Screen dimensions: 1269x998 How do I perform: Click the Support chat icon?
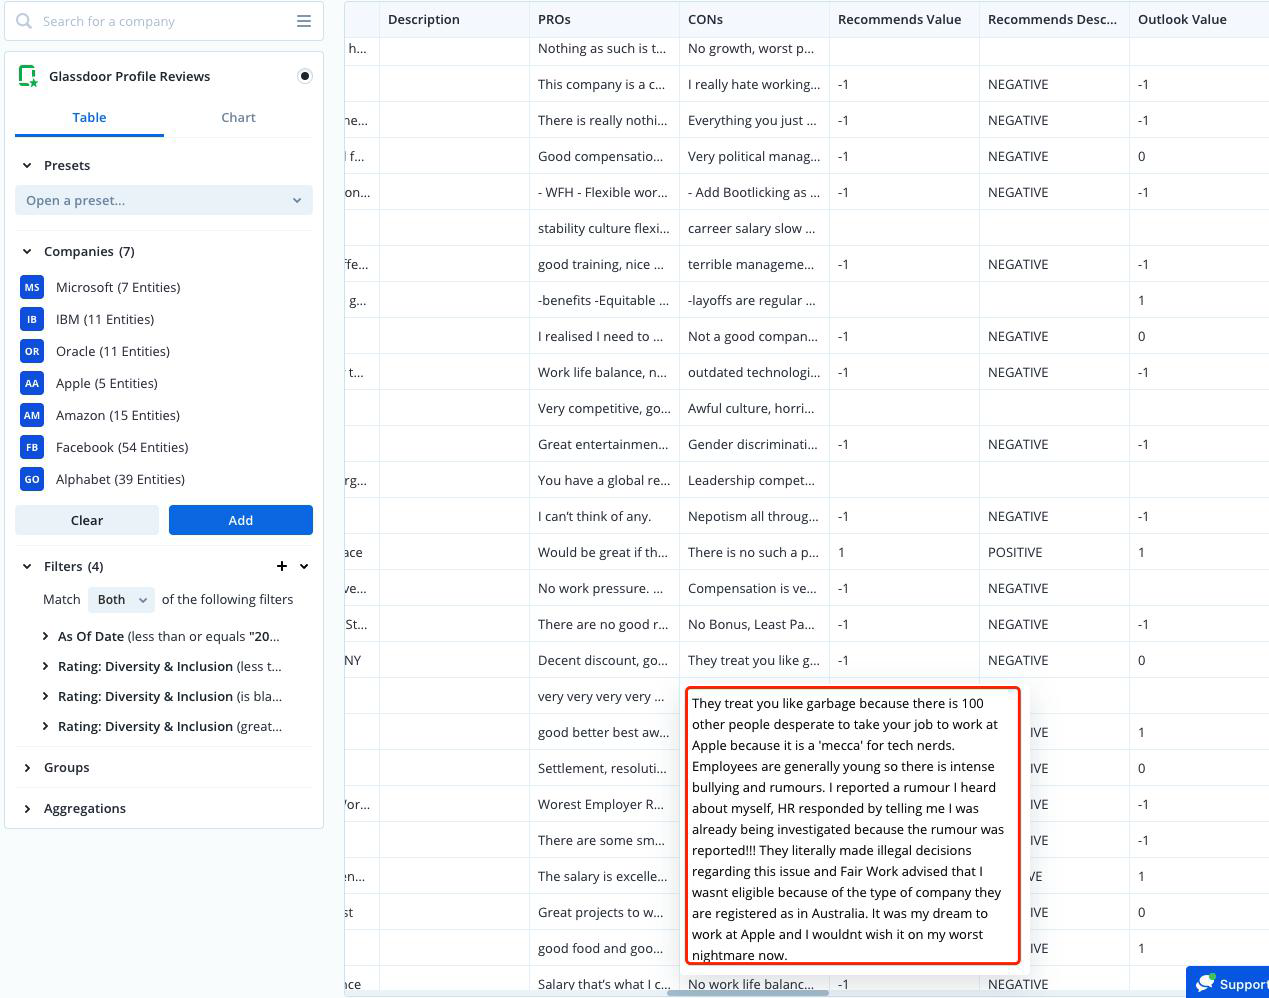click(x=1205, y=984)
